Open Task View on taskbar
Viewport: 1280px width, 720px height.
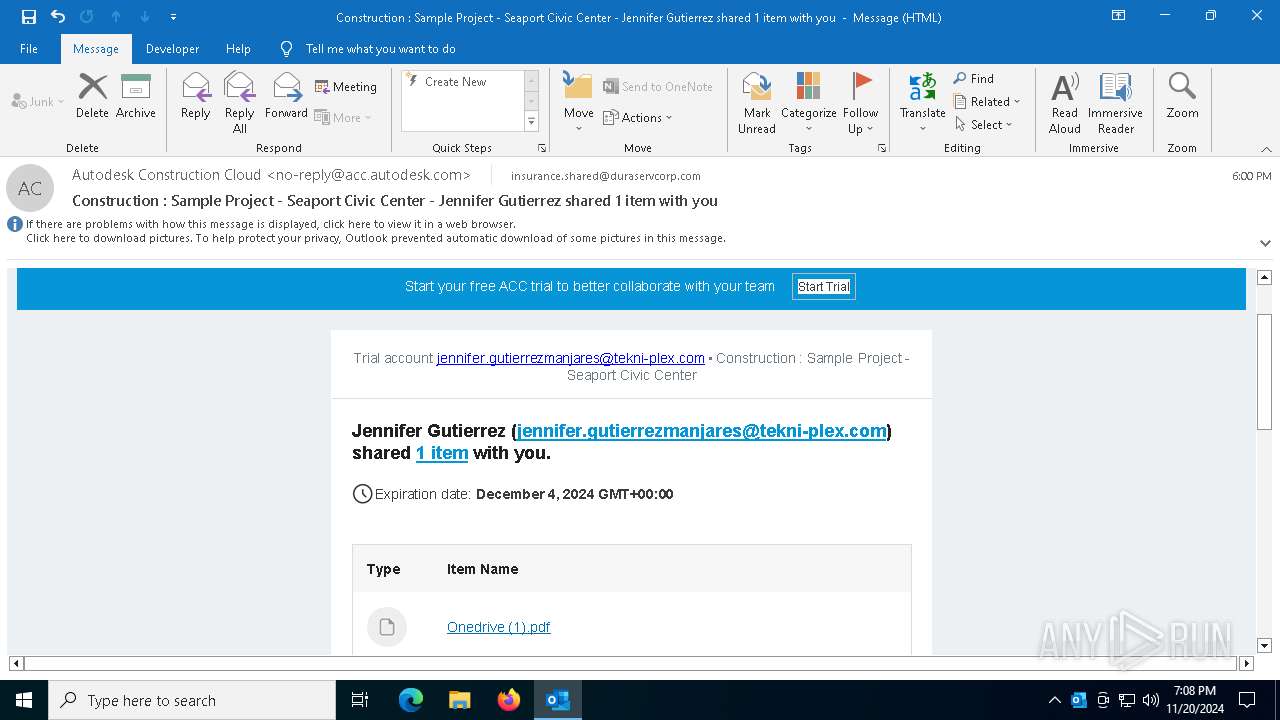pos(360,700)
